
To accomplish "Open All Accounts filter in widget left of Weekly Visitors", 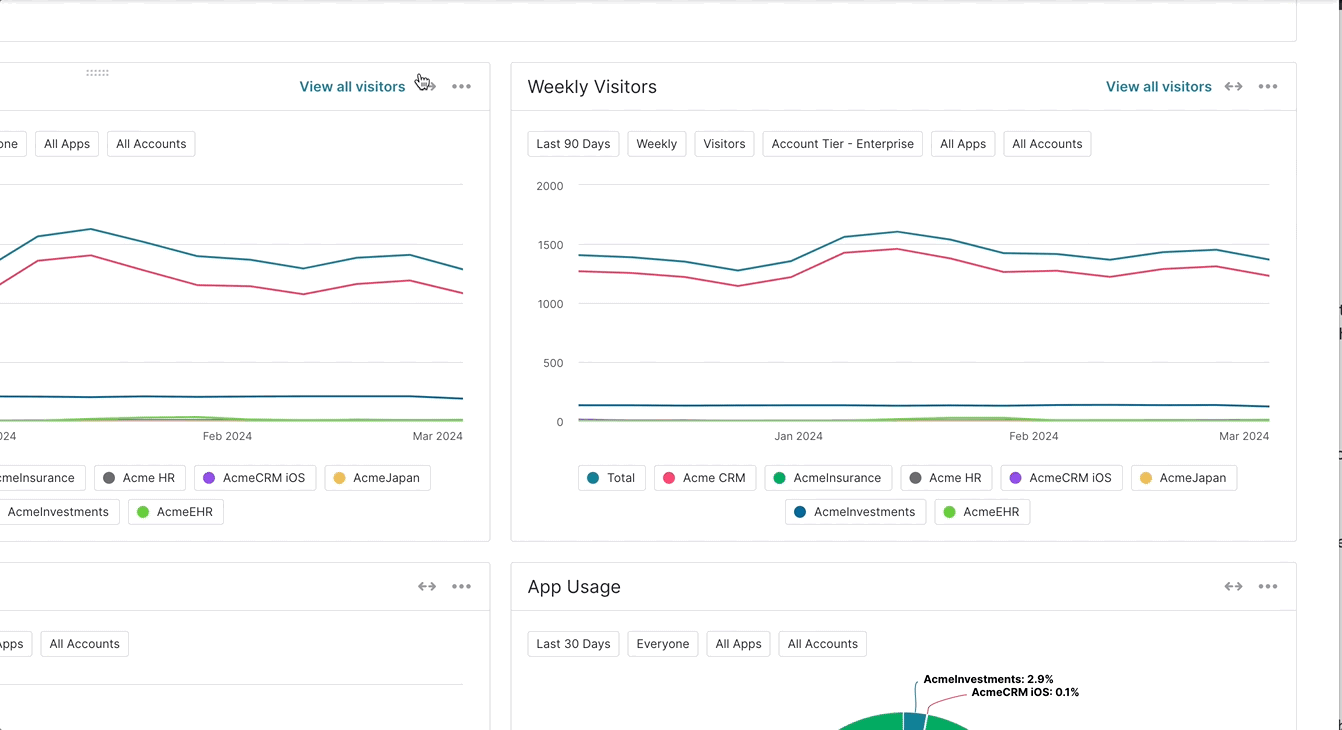I will [151, 144].
